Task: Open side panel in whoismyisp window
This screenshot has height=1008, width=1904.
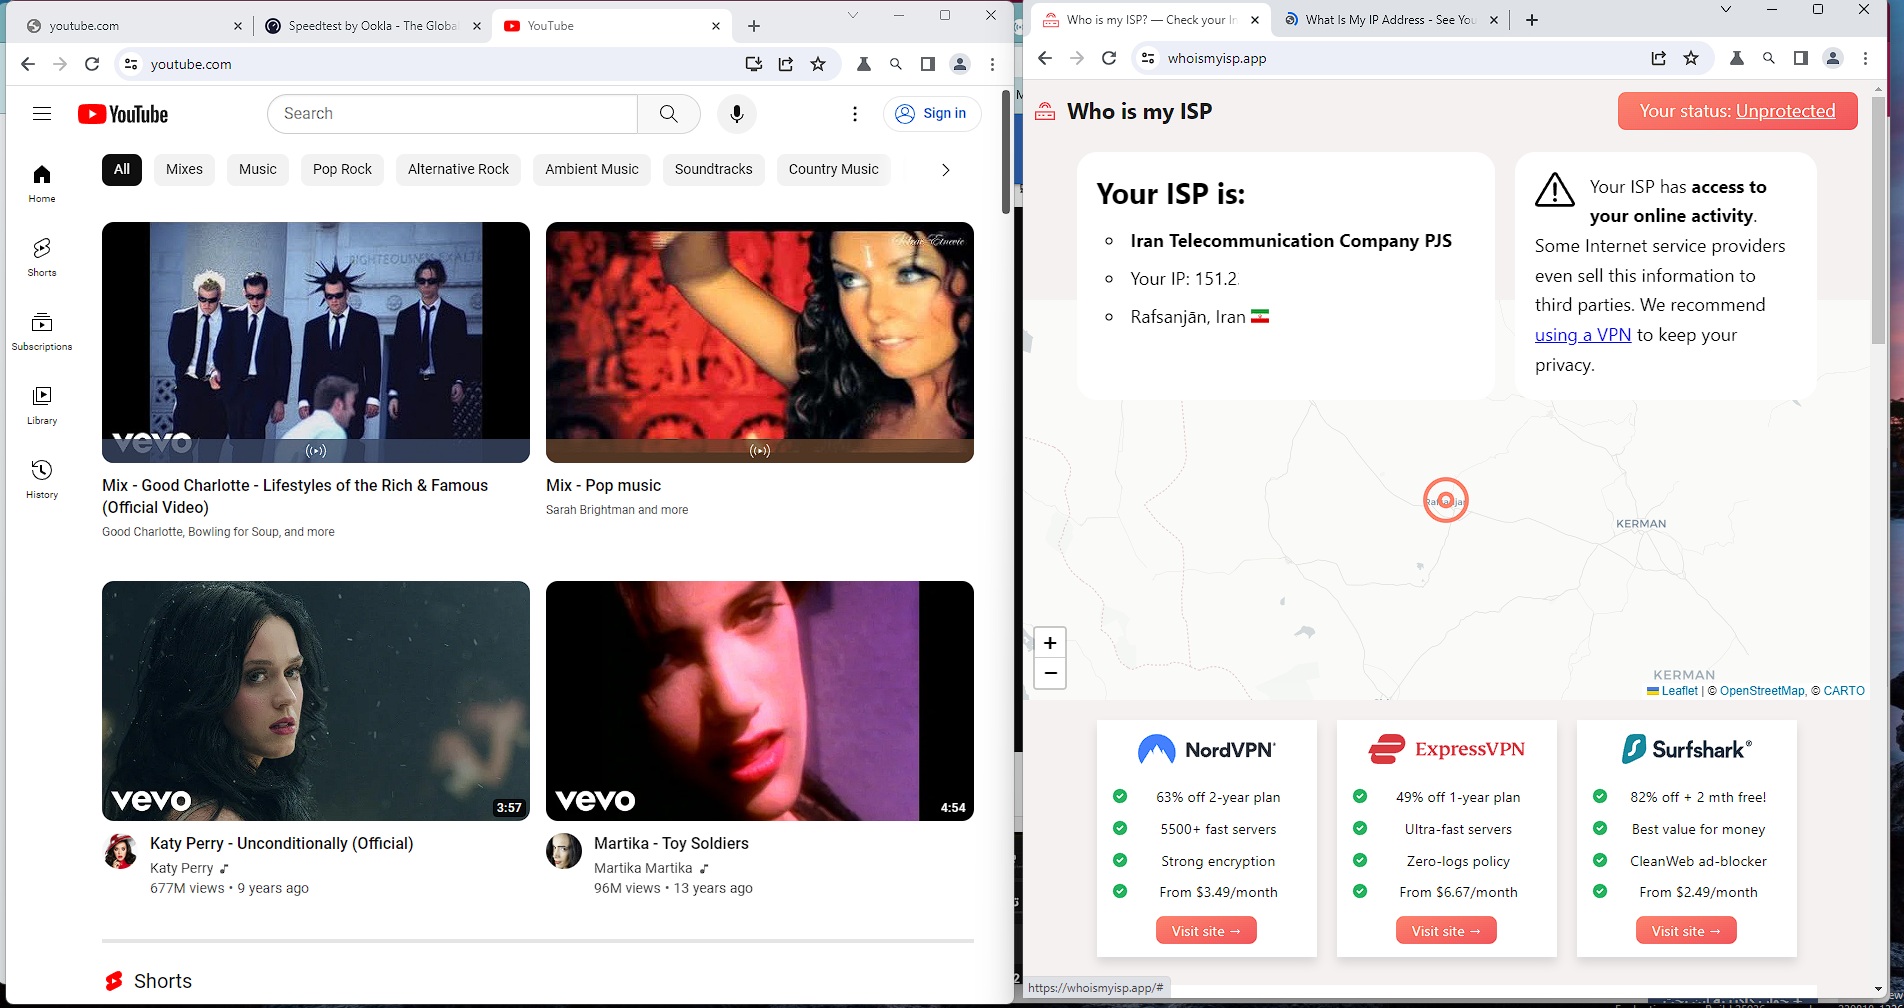Action: 1801,58
